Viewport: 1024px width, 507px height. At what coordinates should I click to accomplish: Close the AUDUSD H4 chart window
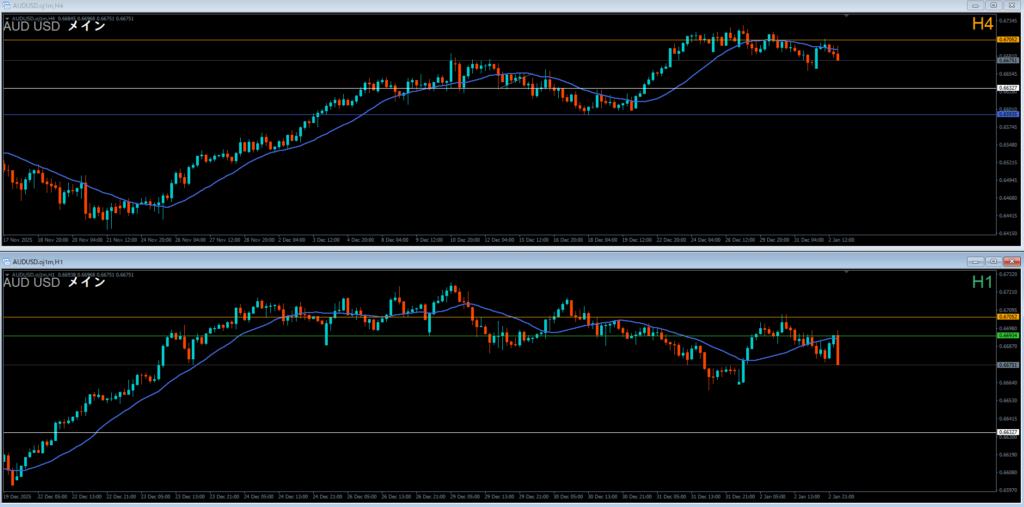point(1011,5)
